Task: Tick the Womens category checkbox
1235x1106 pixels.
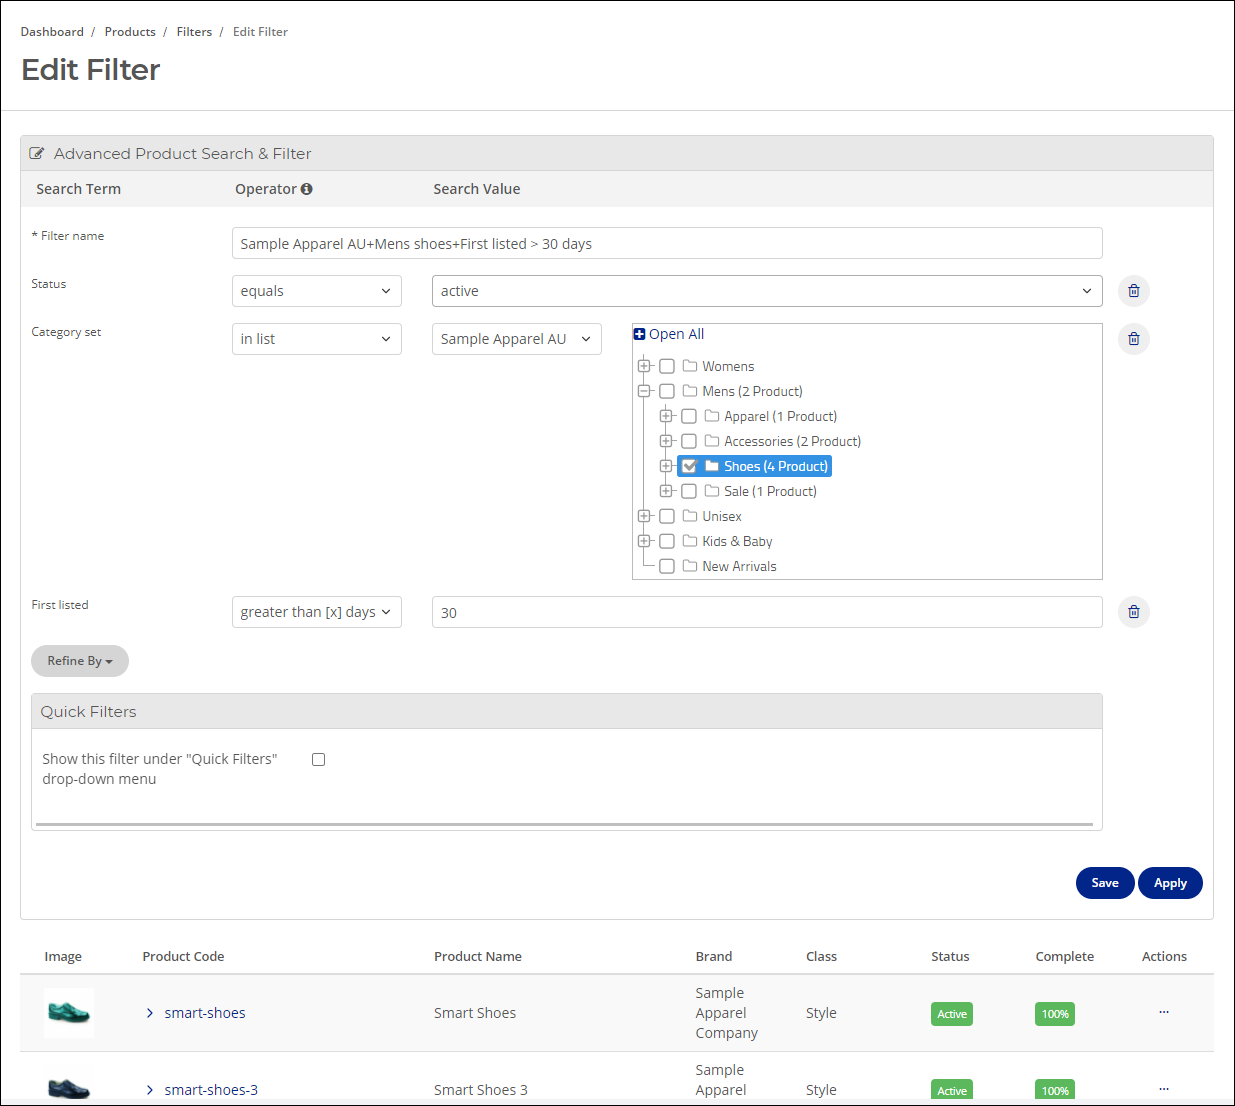Action: pos(667,366)
